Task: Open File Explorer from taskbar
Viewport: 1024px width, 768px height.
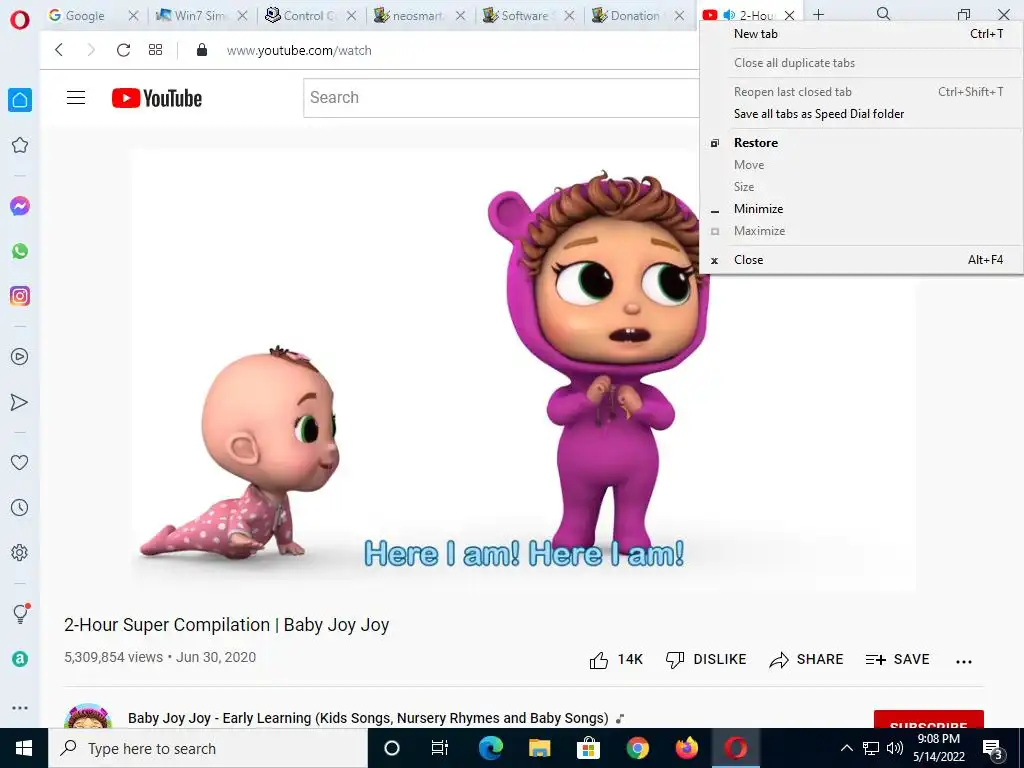Action: [539, 748]
